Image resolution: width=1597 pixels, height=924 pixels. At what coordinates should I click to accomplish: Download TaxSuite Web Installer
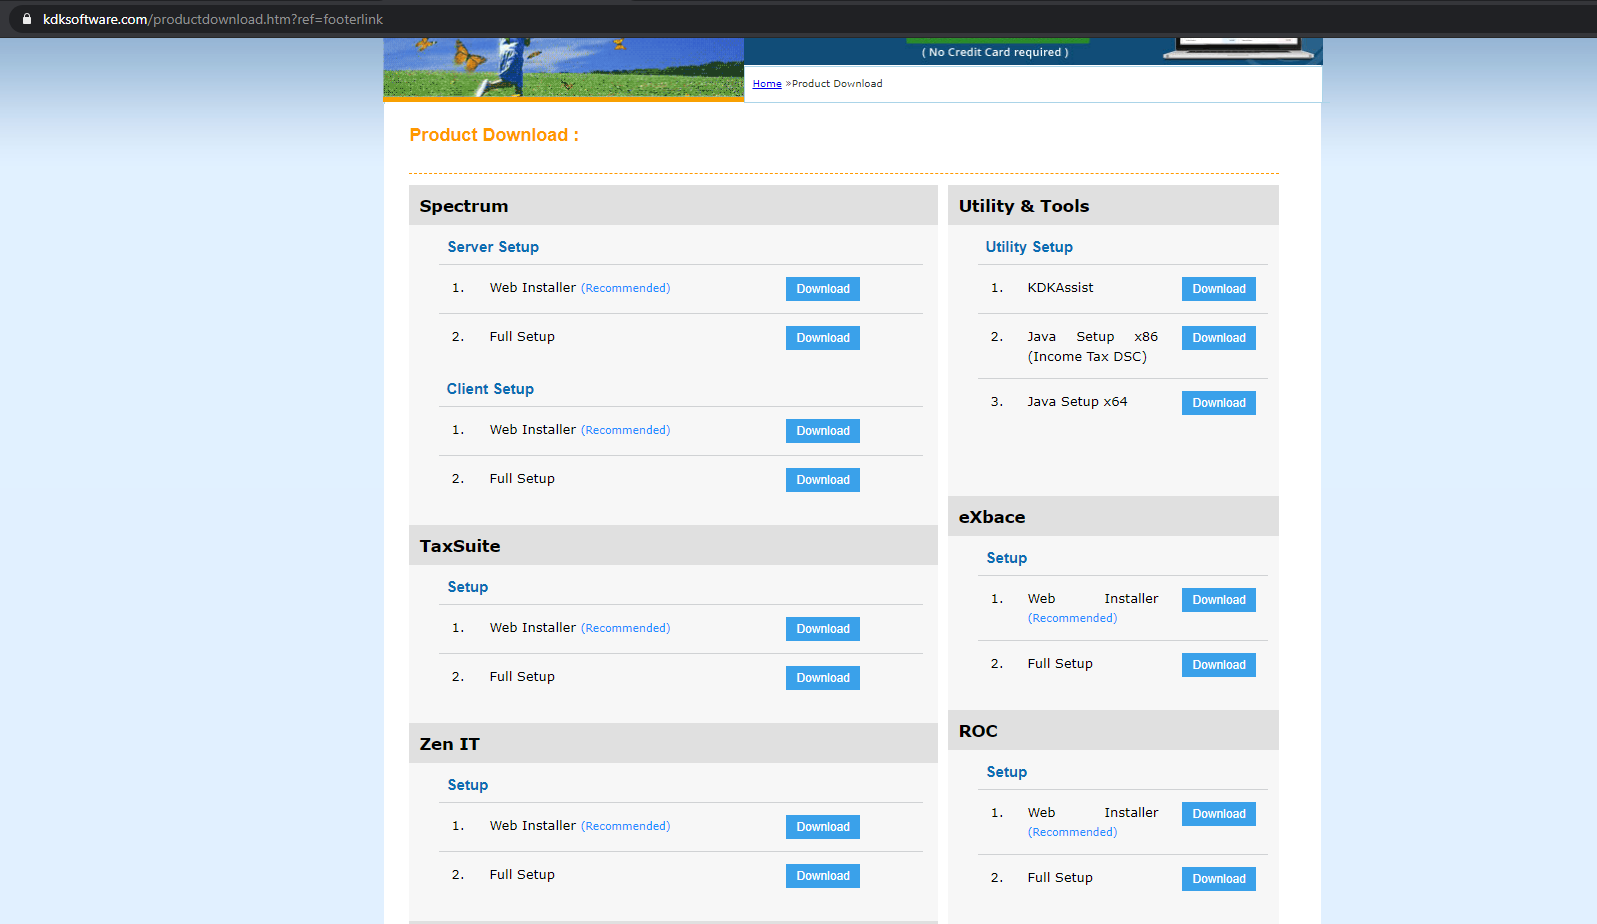click(823, 629)
